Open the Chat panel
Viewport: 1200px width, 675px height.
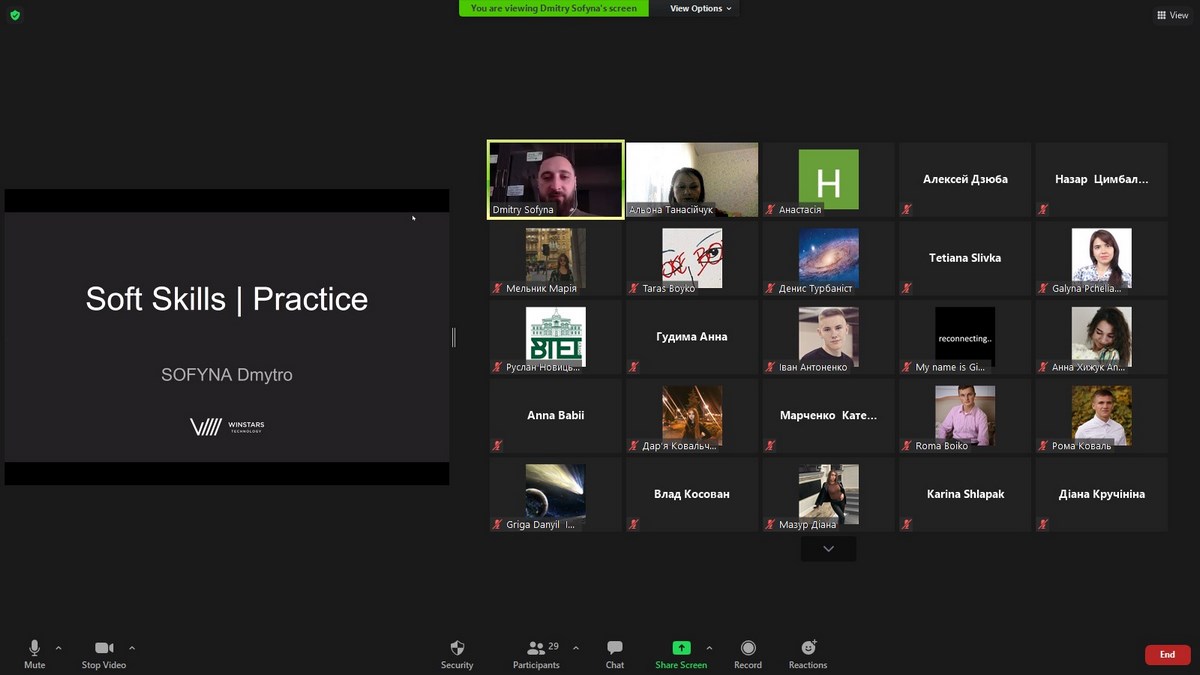615,648
